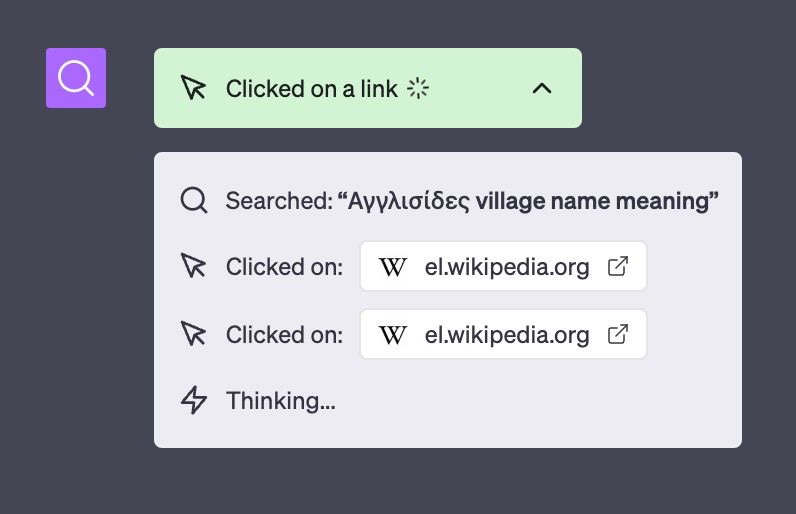Click cursor icon beside second Clicked on
Screen dimensions: 796x514
click(194, 335)
